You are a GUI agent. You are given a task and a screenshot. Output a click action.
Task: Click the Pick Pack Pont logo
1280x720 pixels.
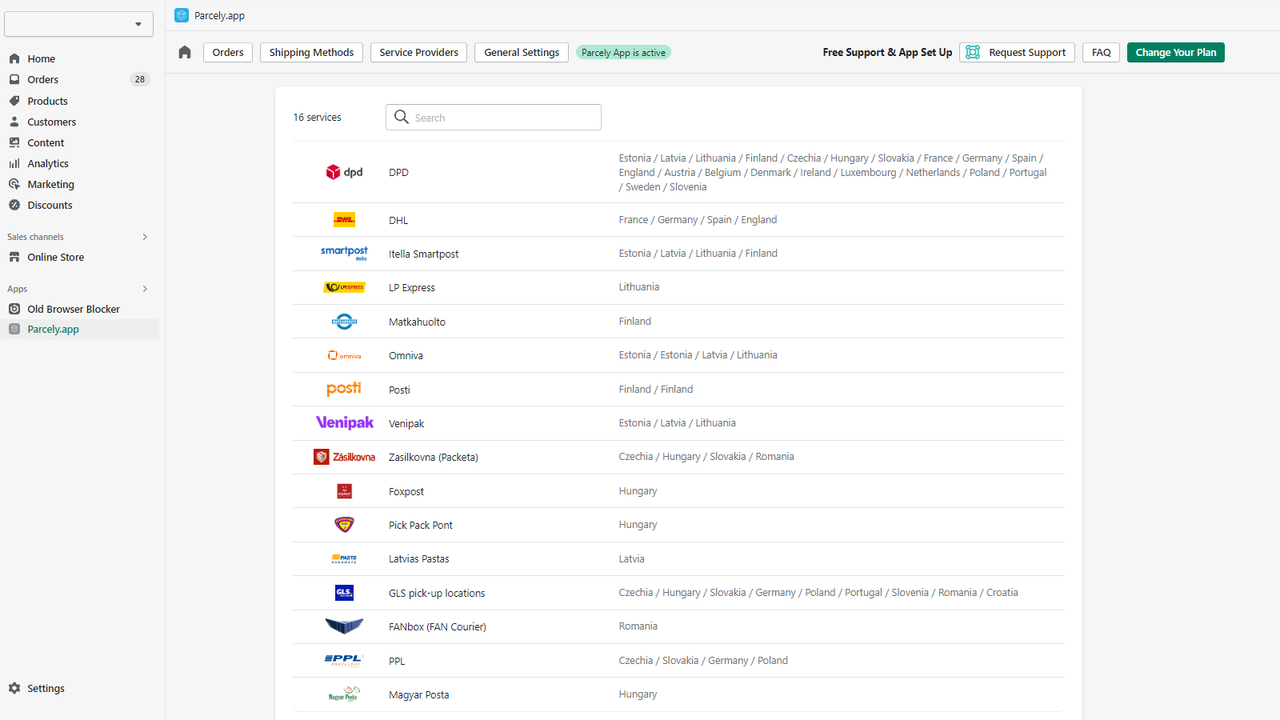tap(344, 525)
